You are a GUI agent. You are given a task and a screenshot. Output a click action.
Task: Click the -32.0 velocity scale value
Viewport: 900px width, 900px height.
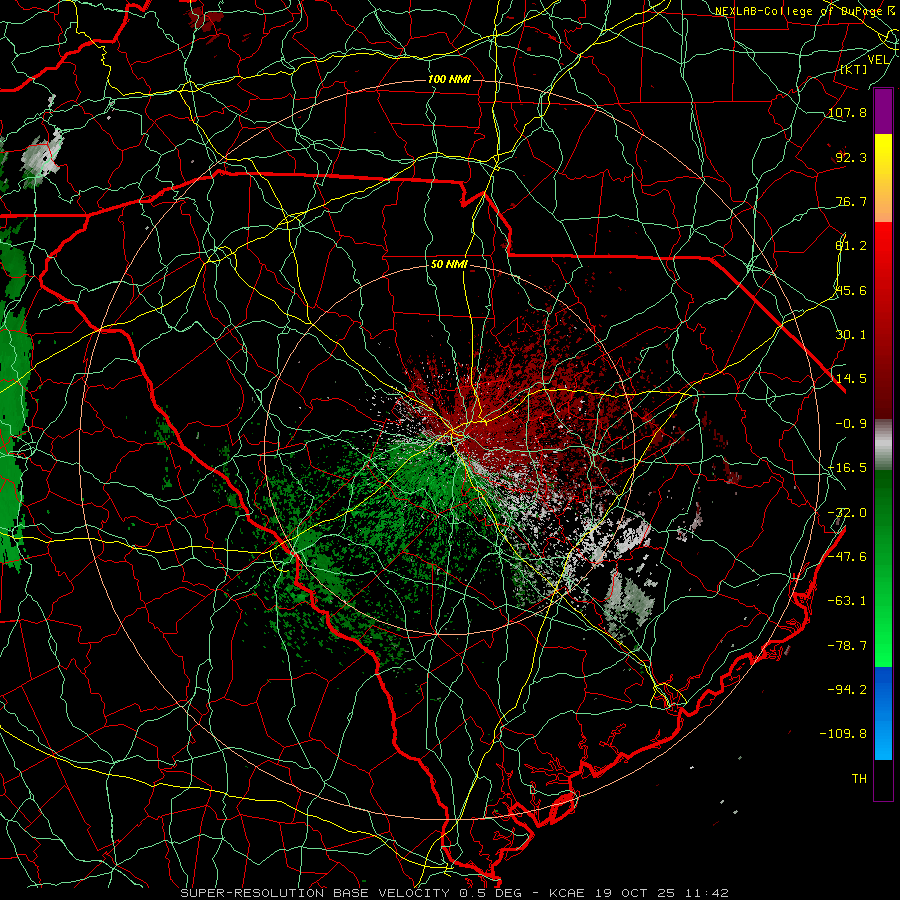pyautogui.click(x=847, y=513)
